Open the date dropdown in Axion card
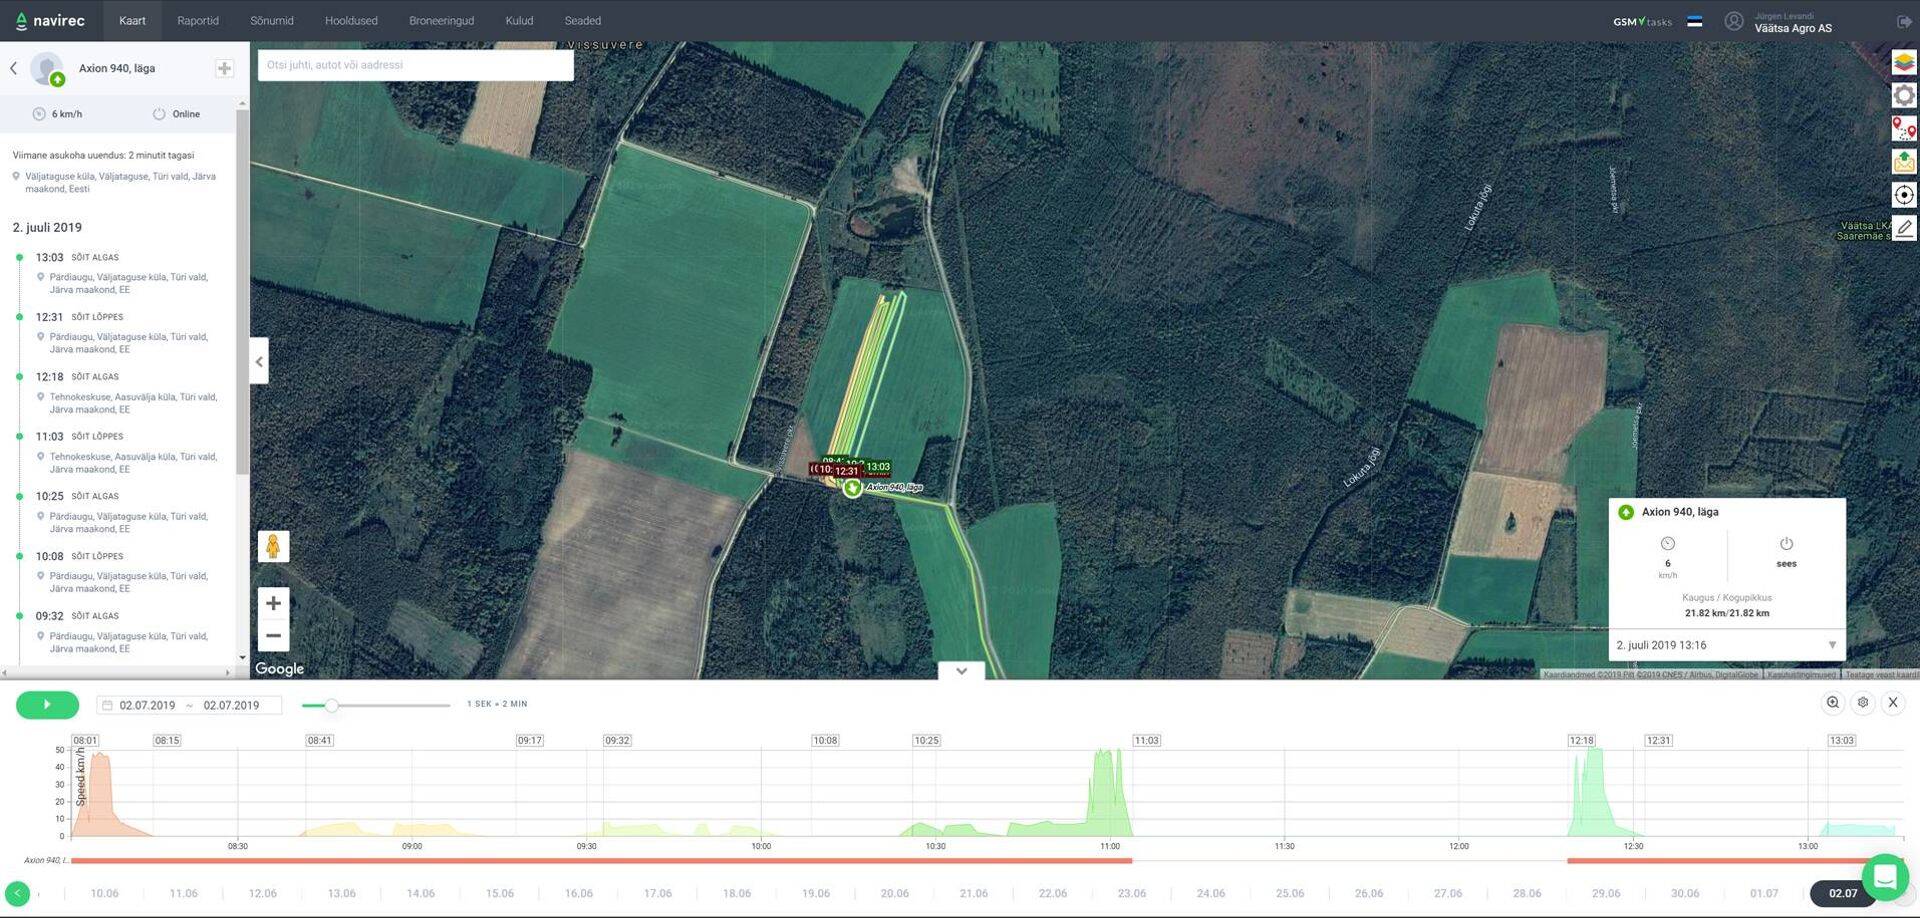 (x=1831, y=645)
